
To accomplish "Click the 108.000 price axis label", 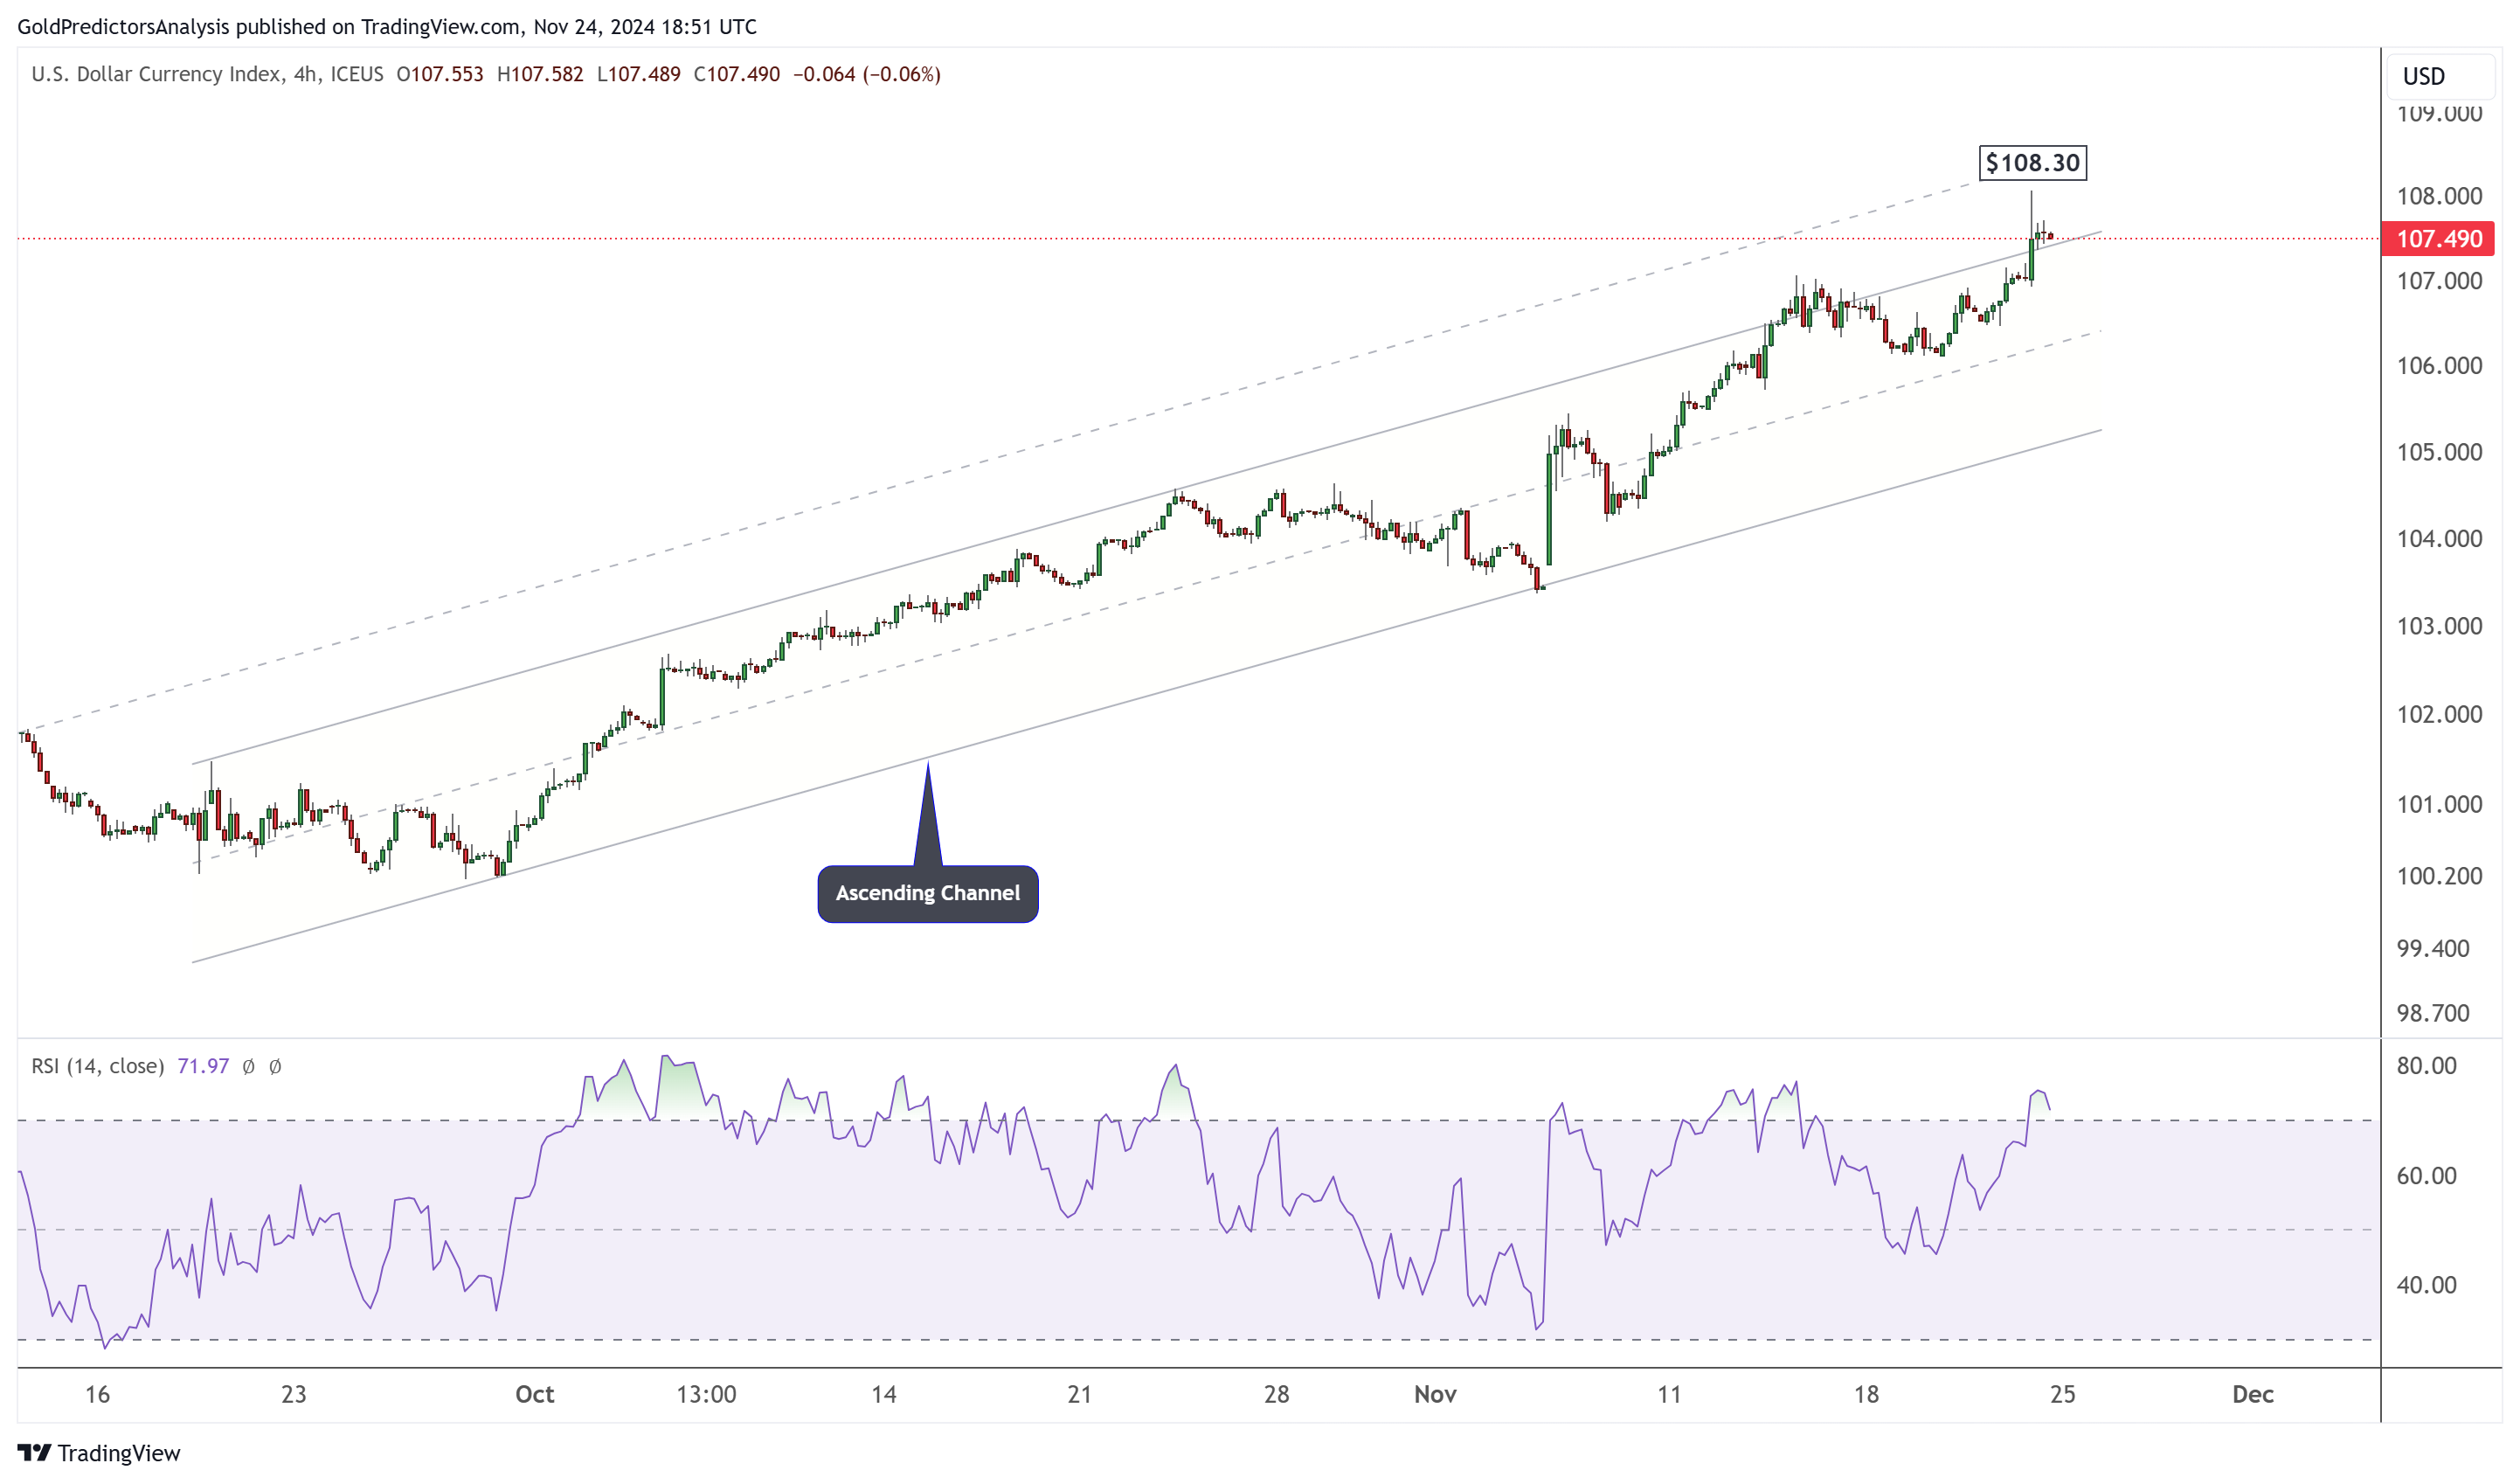I will click(2438, 196).
